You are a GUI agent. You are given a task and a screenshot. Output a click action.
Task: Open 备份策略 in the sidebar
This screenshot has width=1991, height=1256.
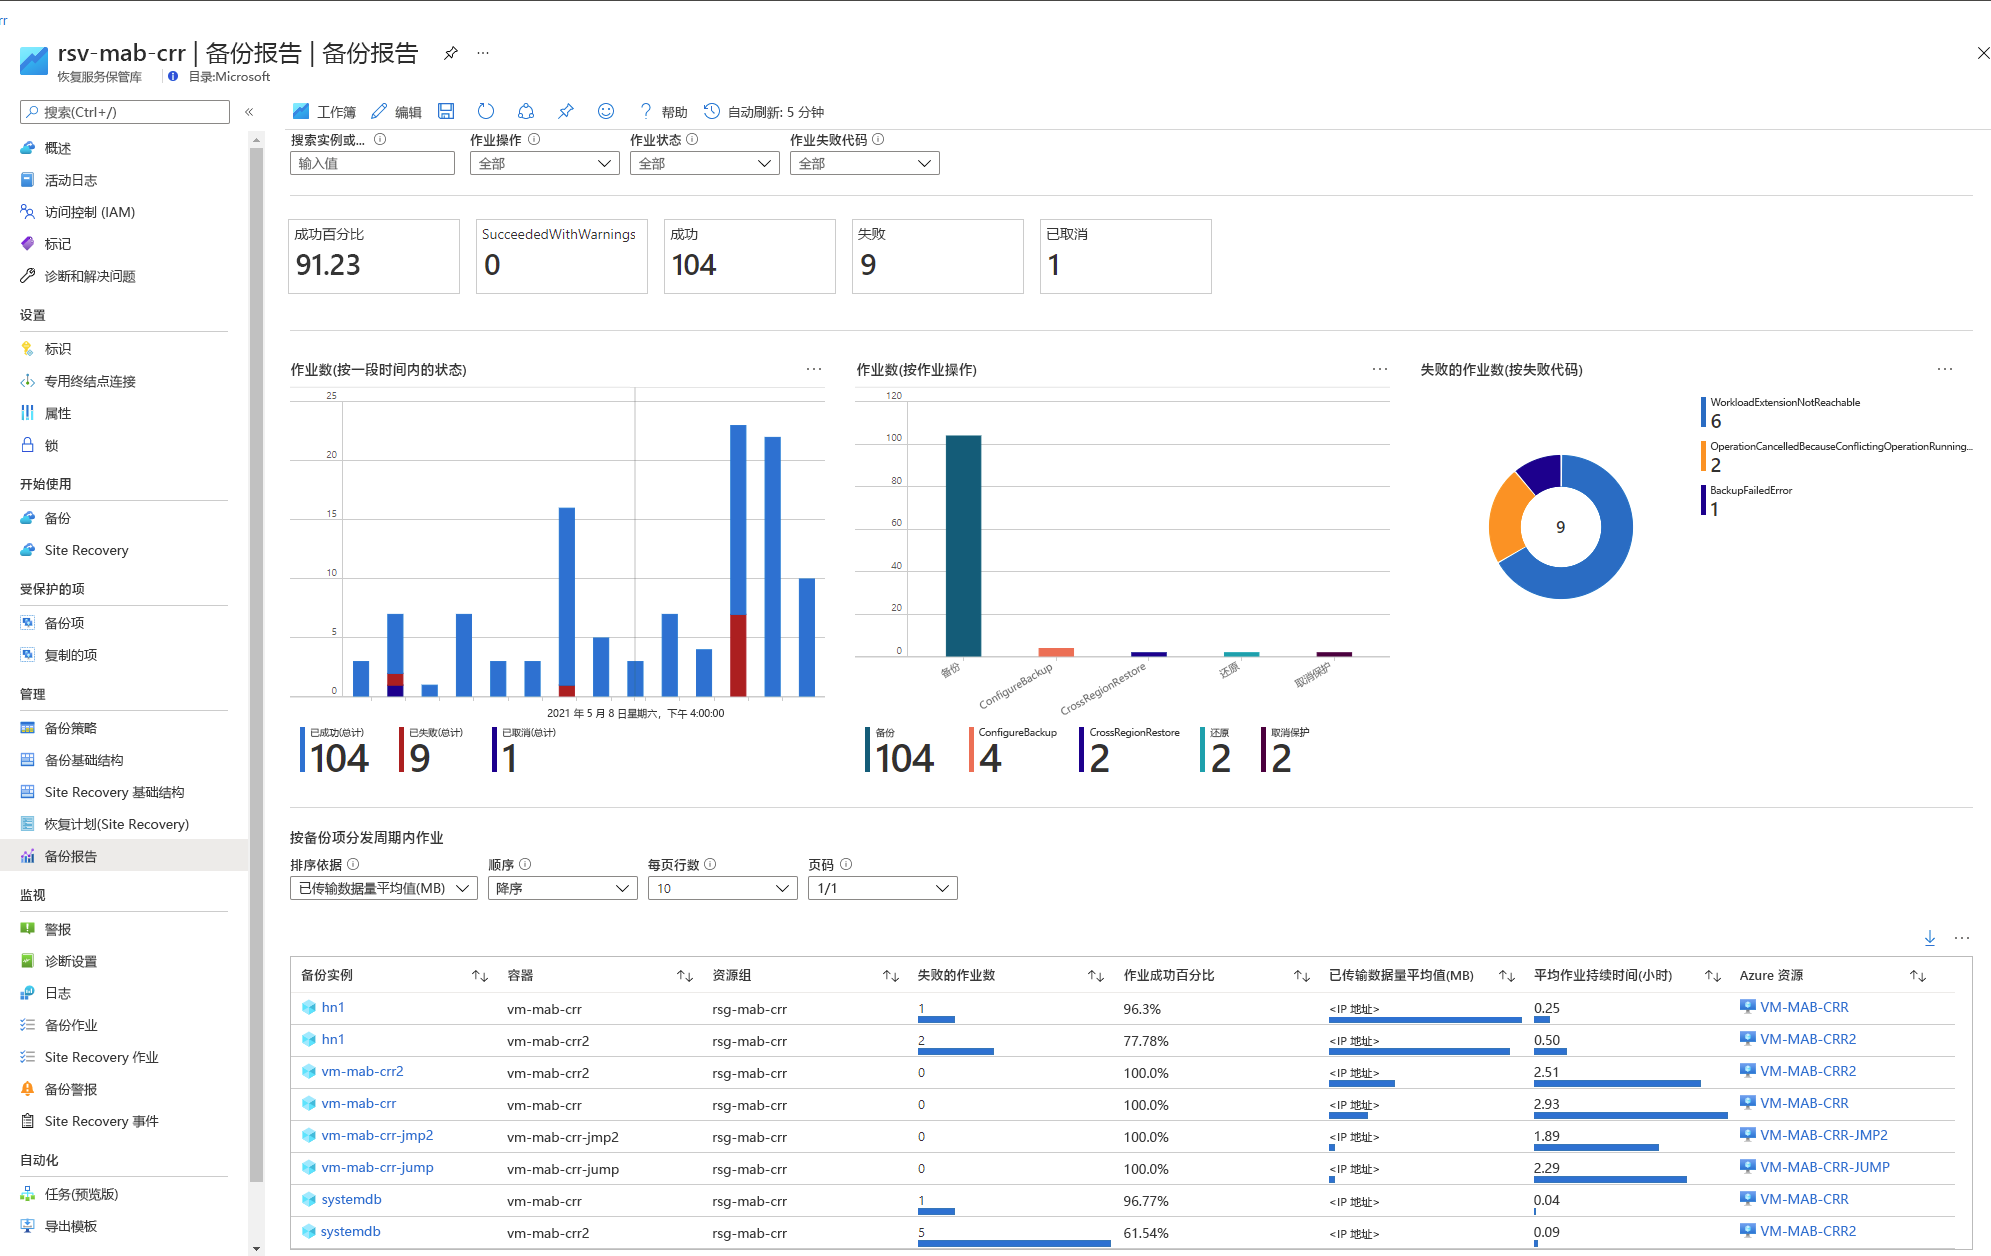[x=70, y=728]
